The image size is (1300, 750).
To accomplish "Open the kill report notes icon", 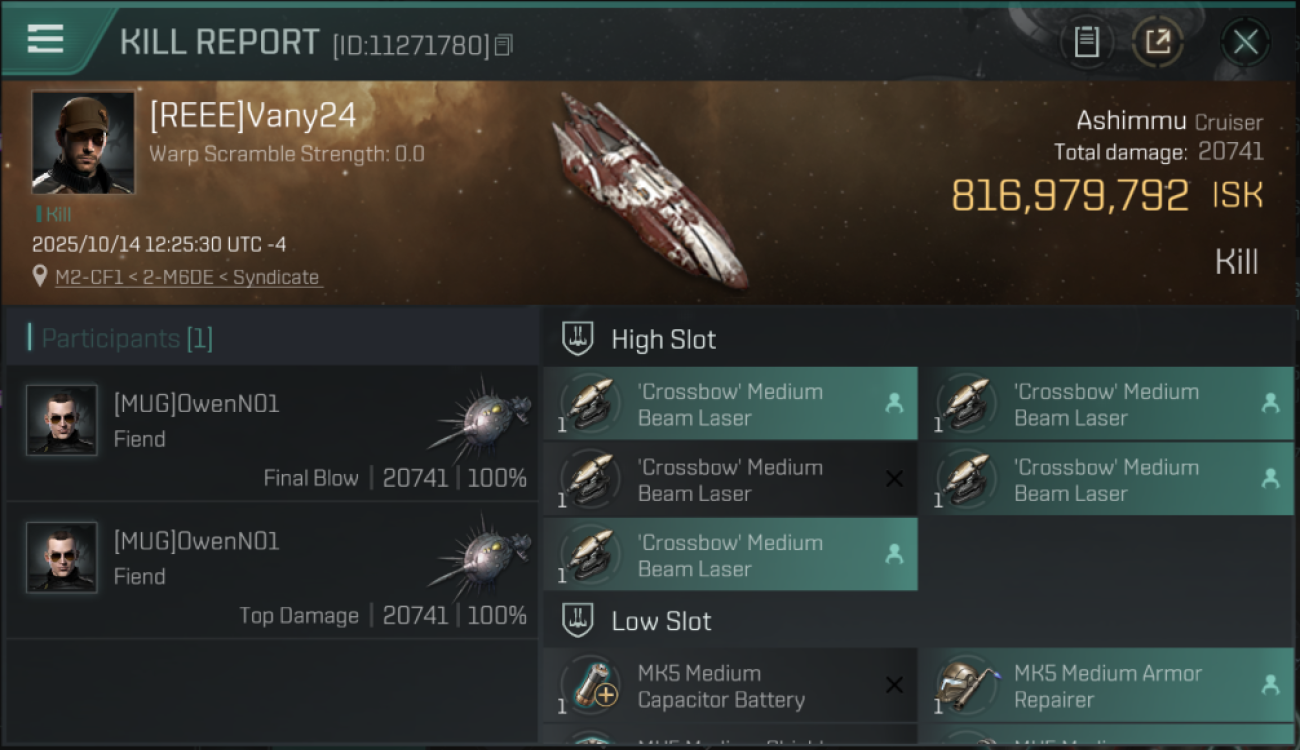I will 1087,42.
